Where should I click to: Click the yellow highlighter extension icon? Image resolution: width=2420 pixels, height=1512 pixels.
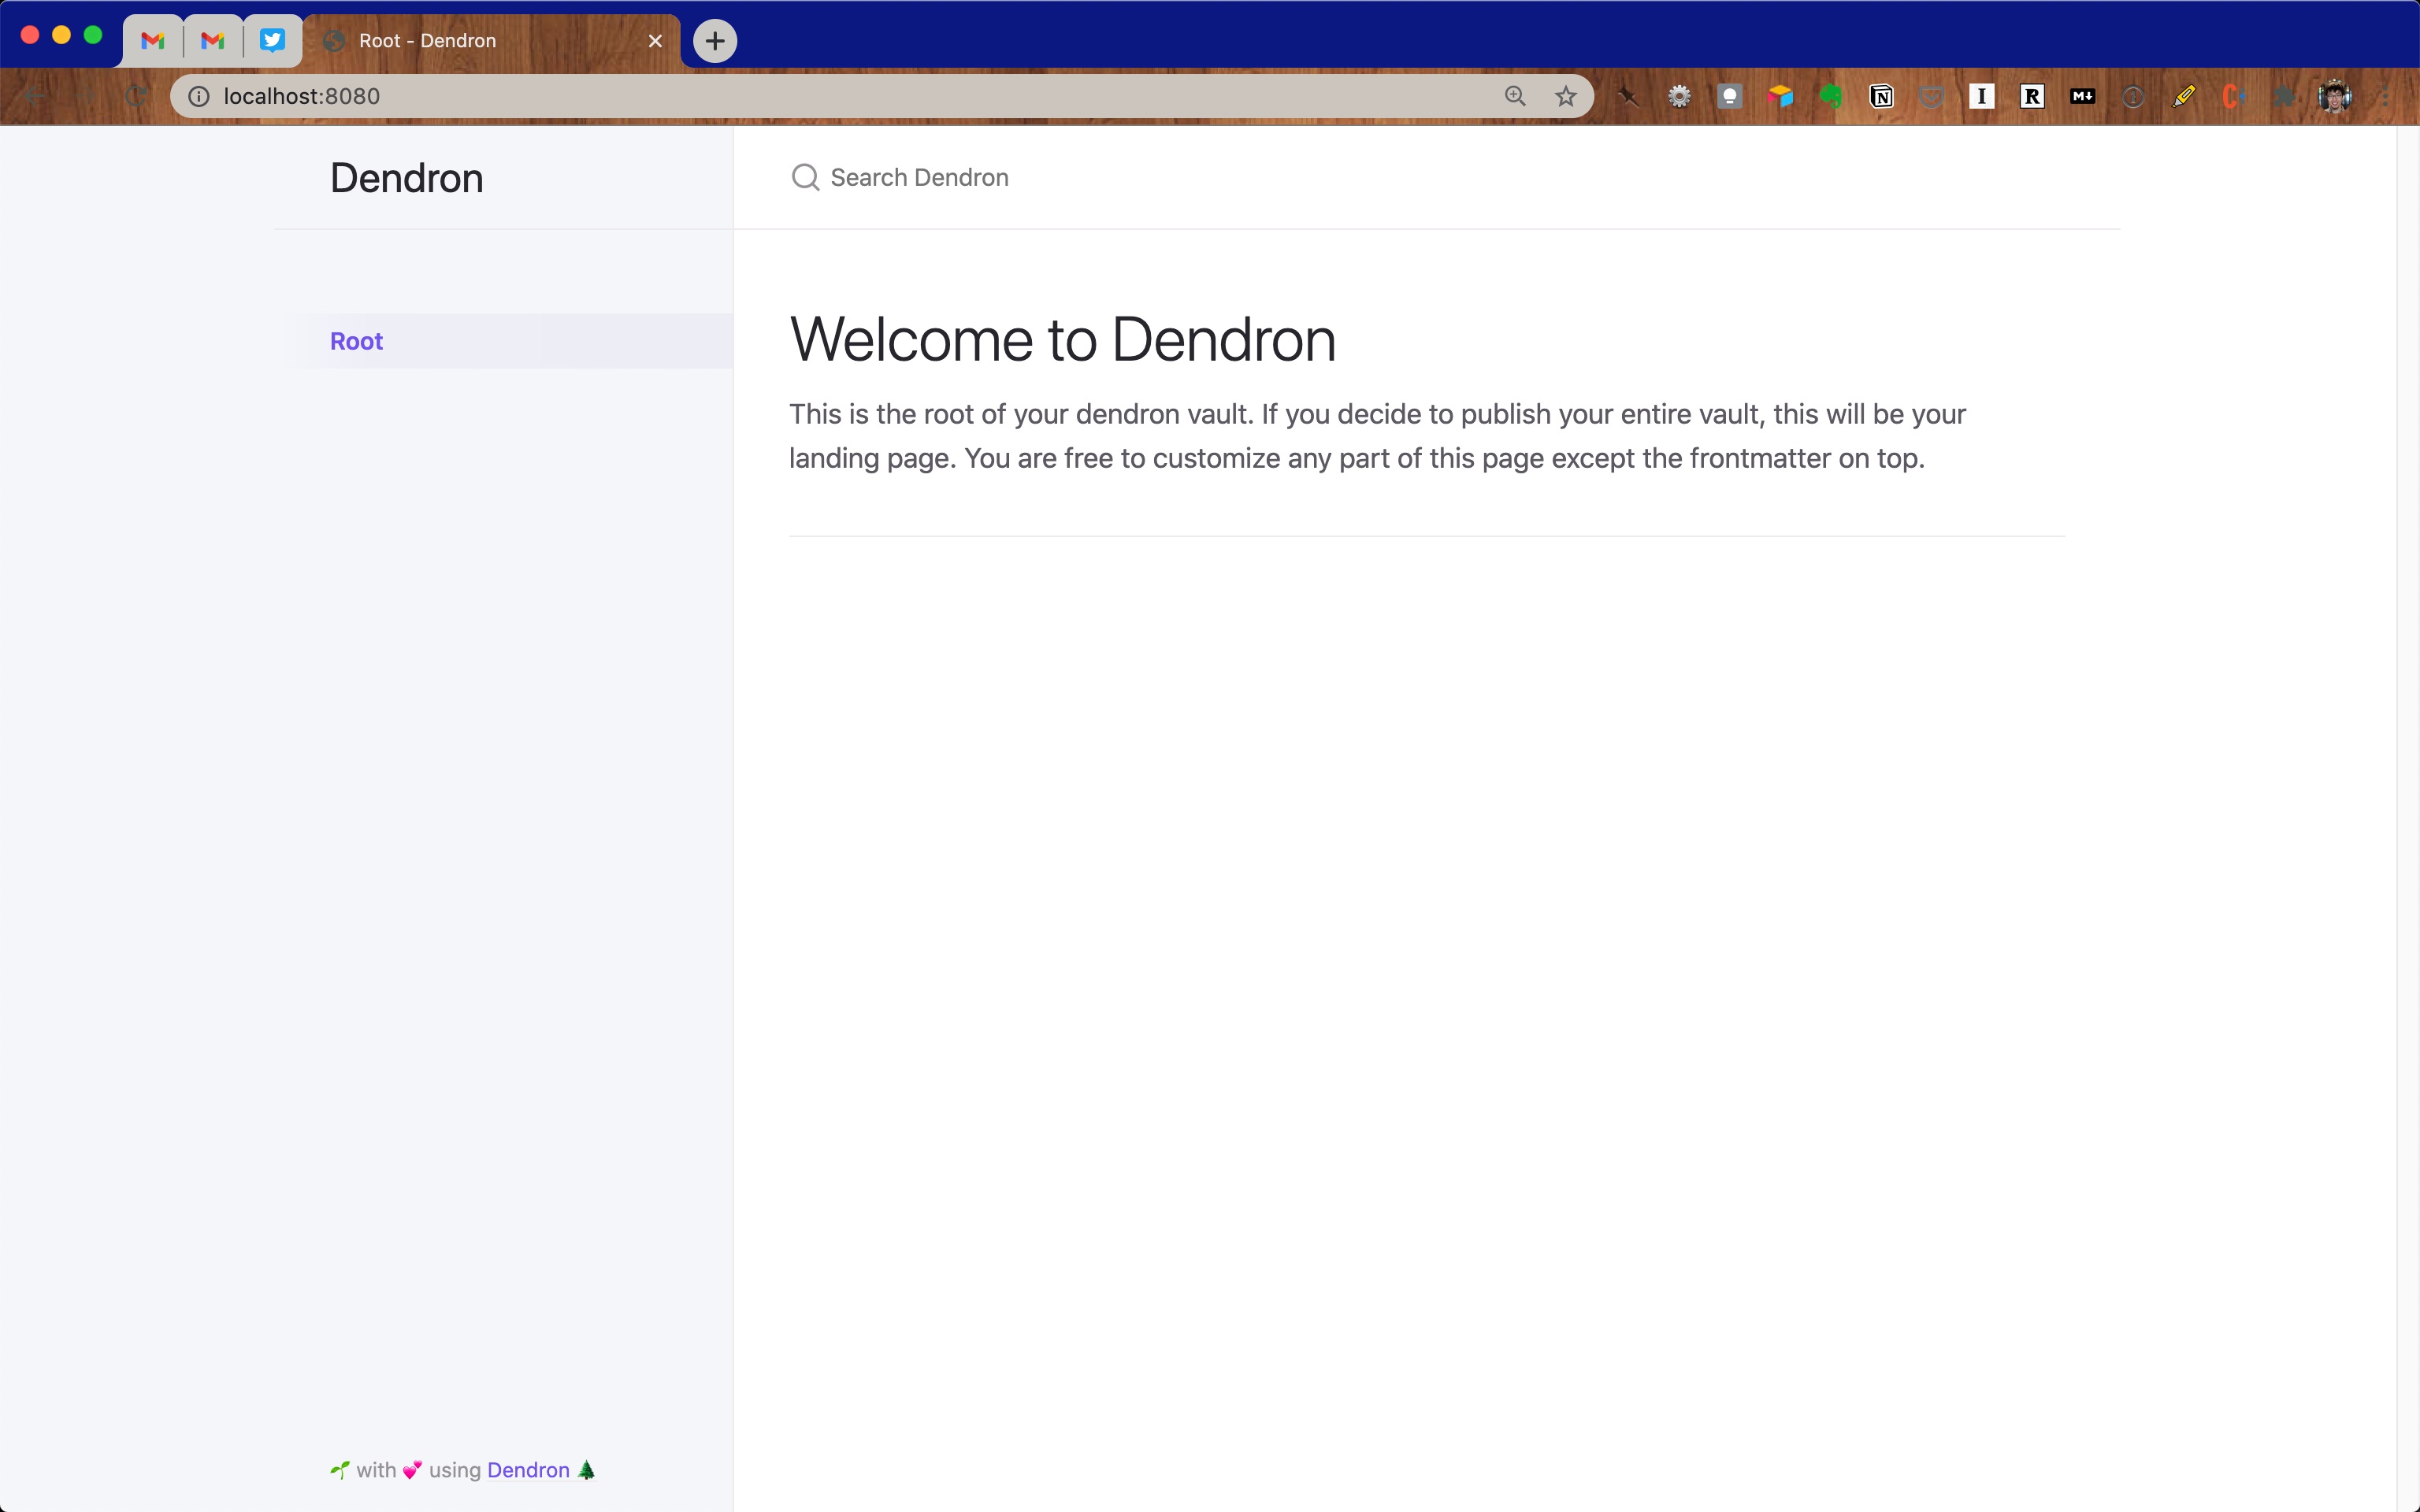(2184, 96)
